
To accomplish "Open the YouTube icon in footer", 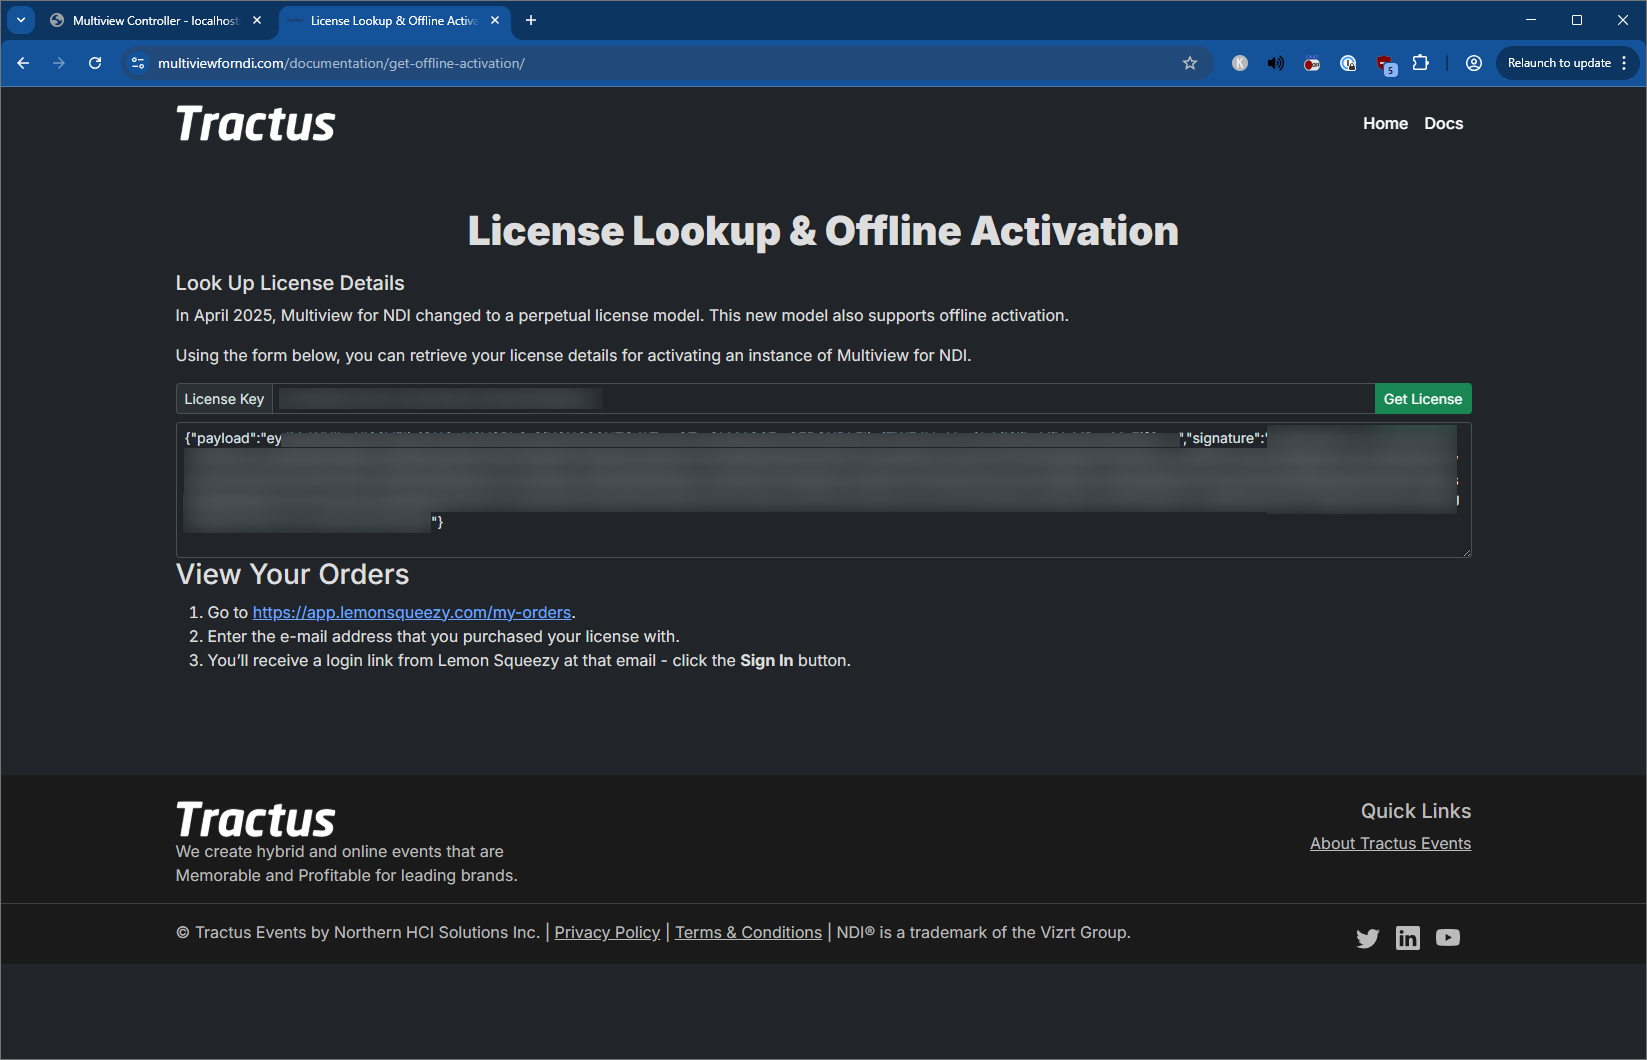I will click(x=1447, y=938).
